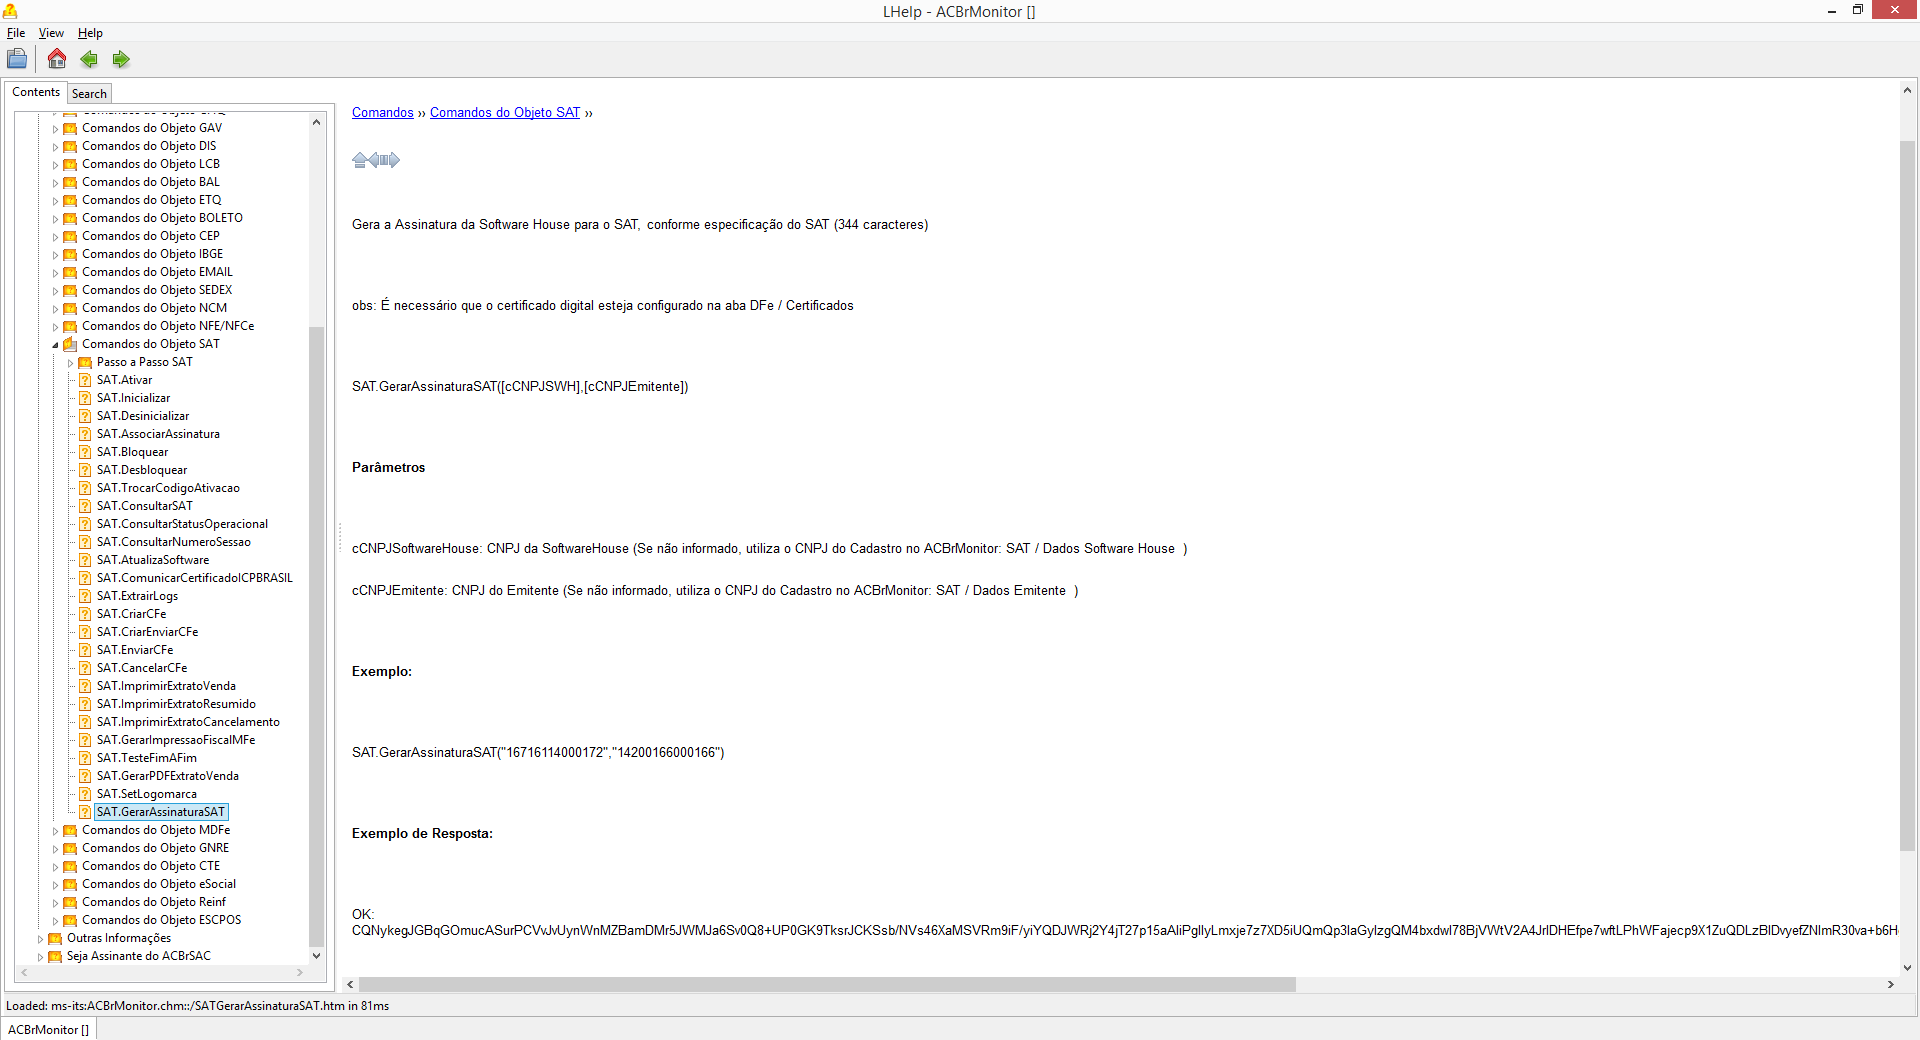This screenshot has height=1040, width=1920.
Task: Follow the Comandos breadcrumb link
Action: [x=383, y=113]
